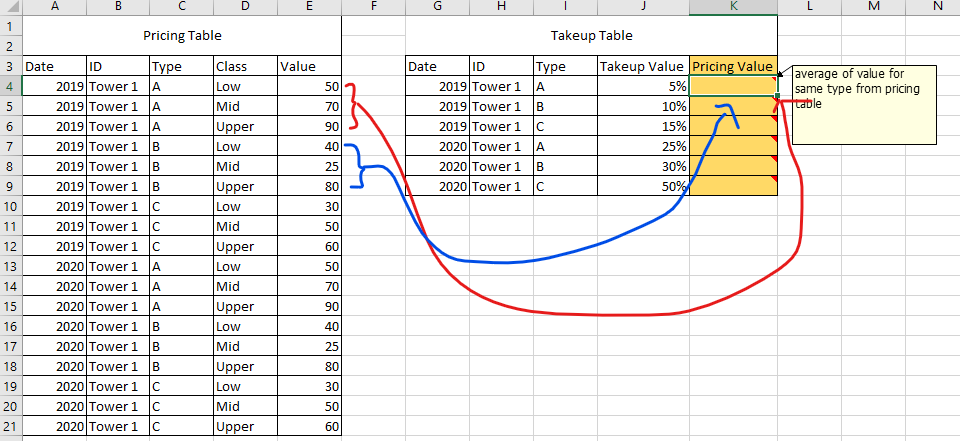The width and height of the screenshot is (960, 441).
Task: Select the ID header in Pricing Table
Action: 118,66
